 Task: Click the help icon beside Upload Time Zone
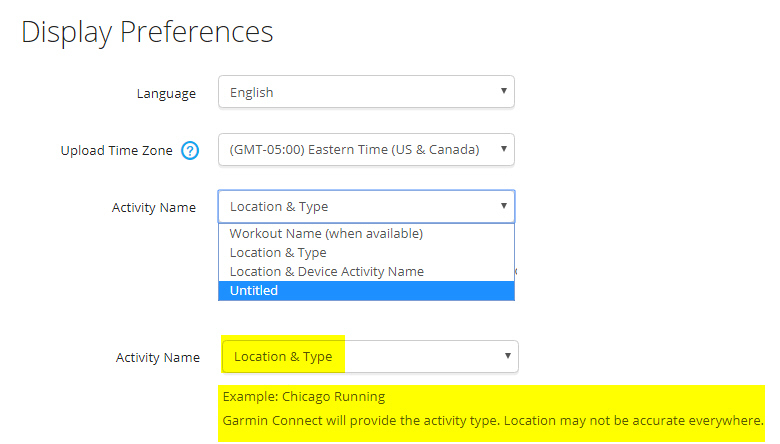click(190, 151)
